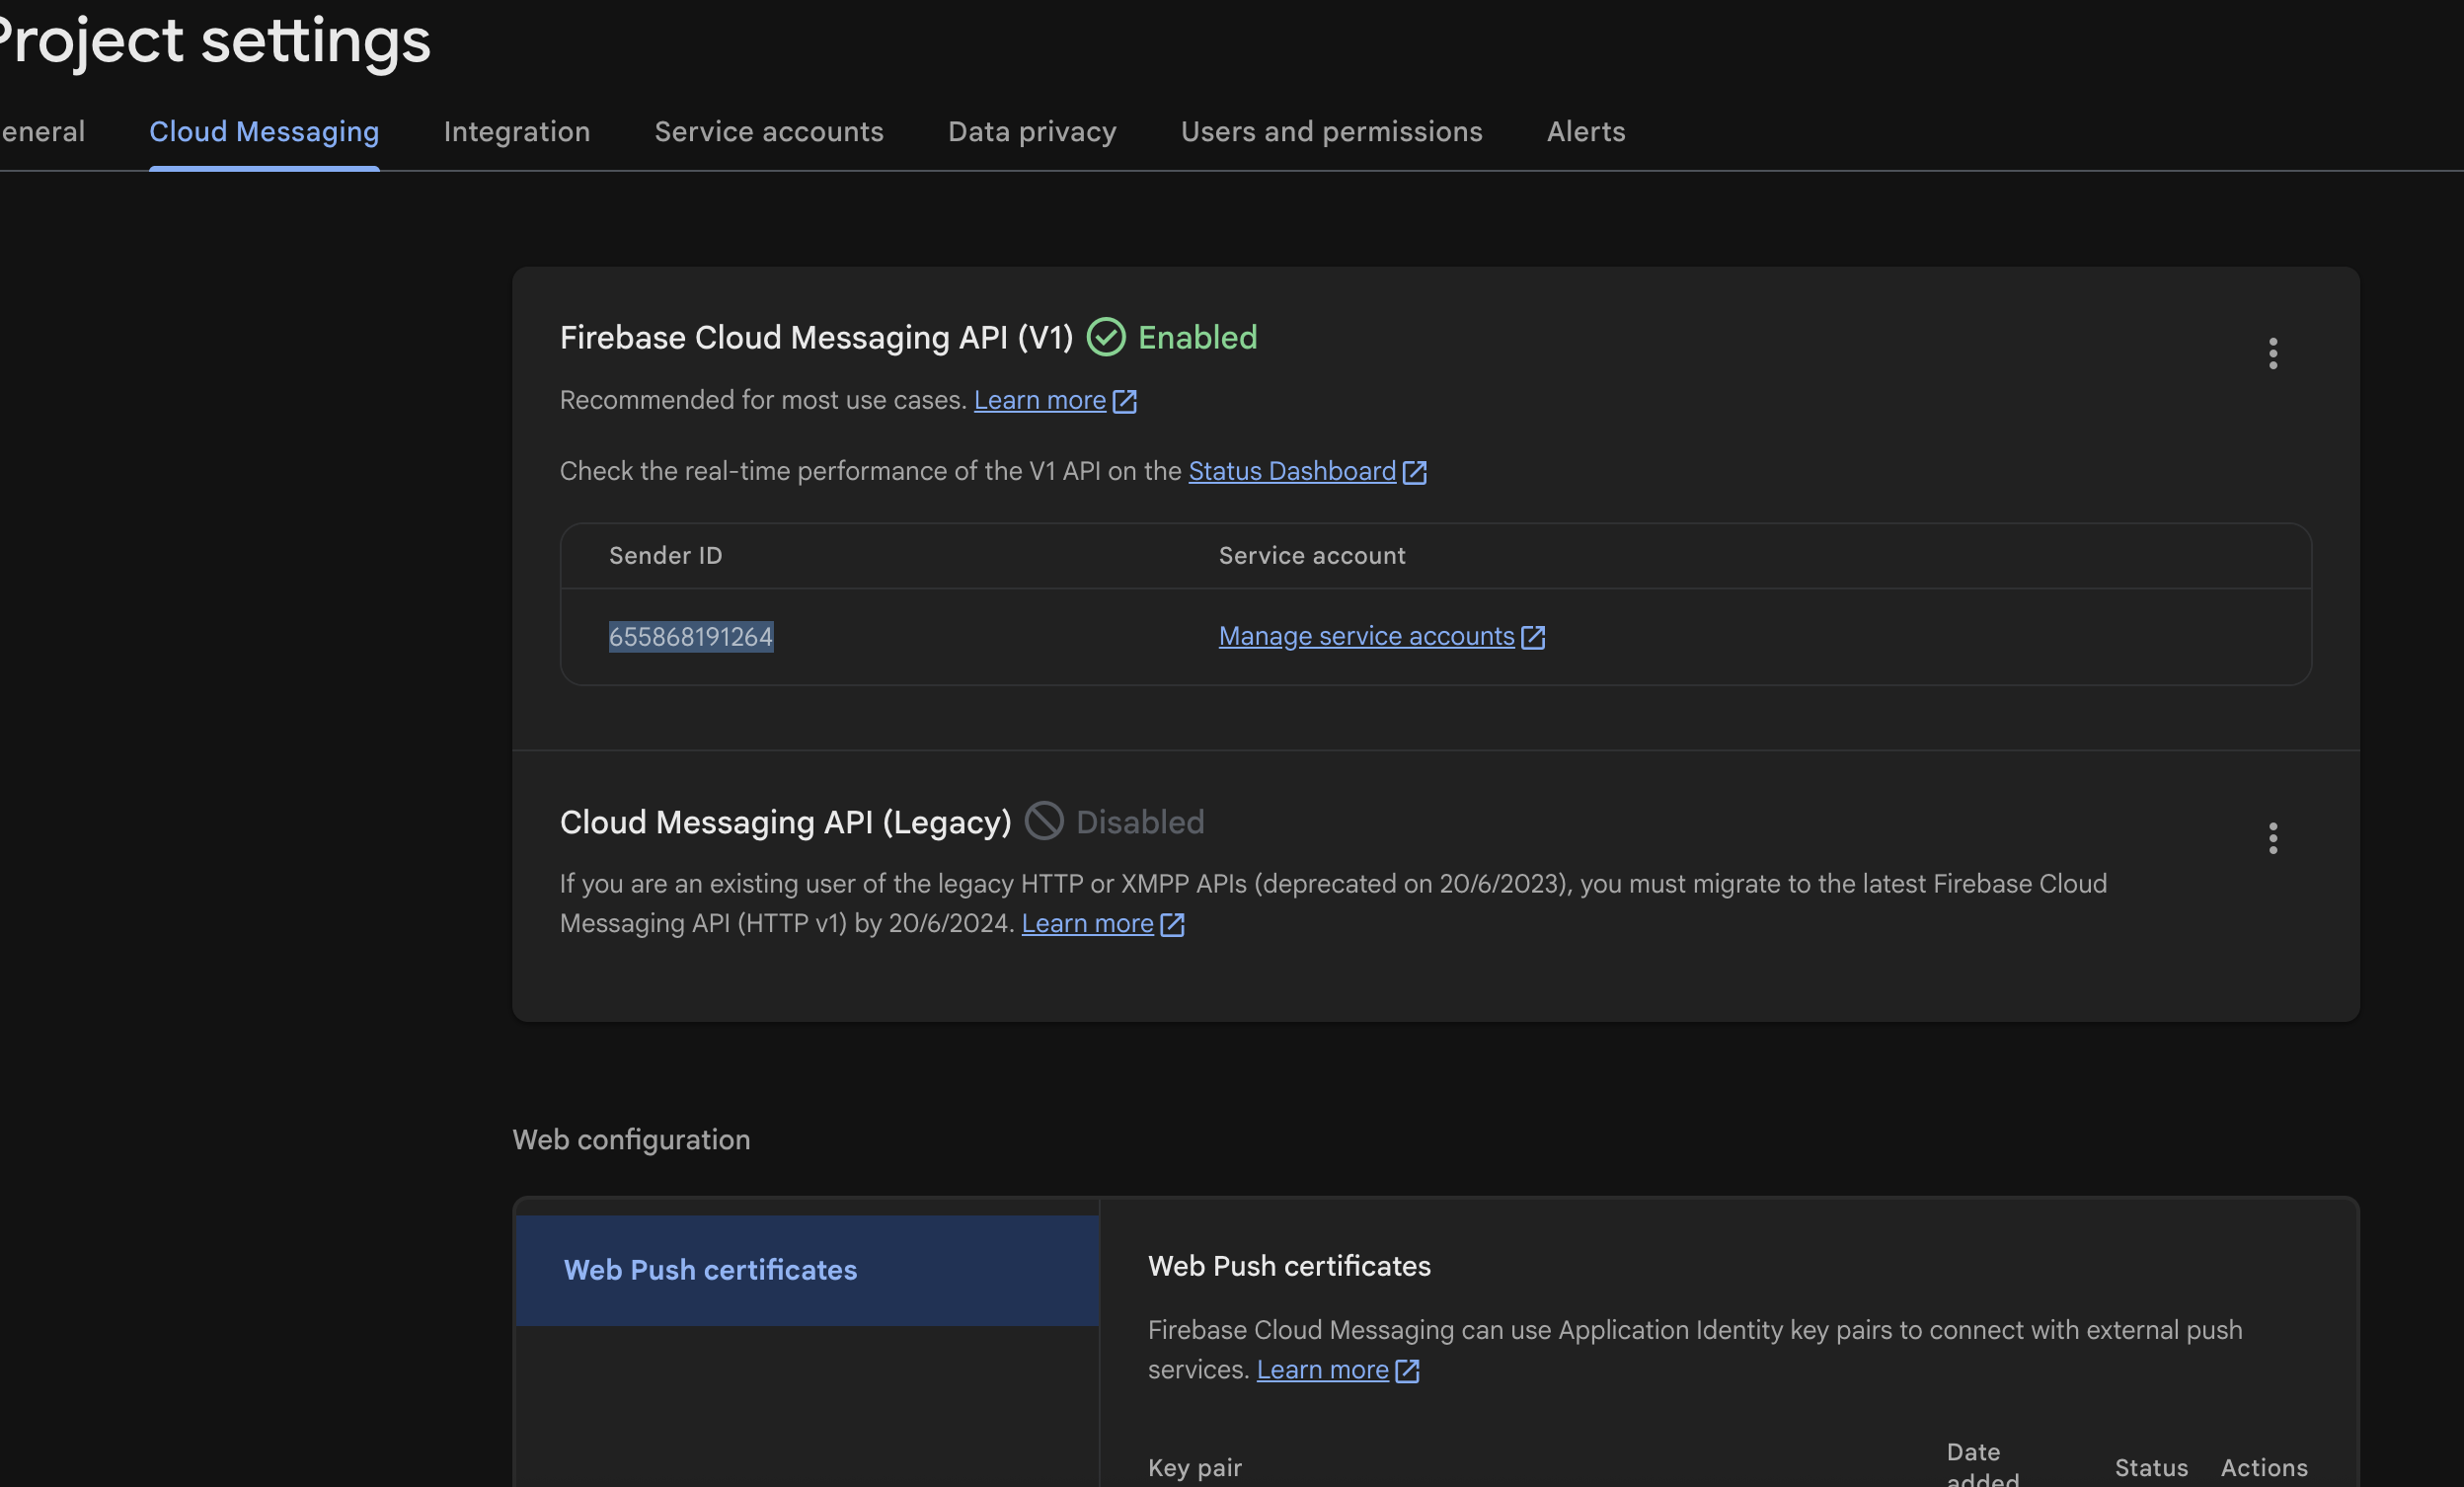Click the green Enabled checkmark icon
The width and height of the screenshot is (2464, 1487).
click(x=1105, y=337)
